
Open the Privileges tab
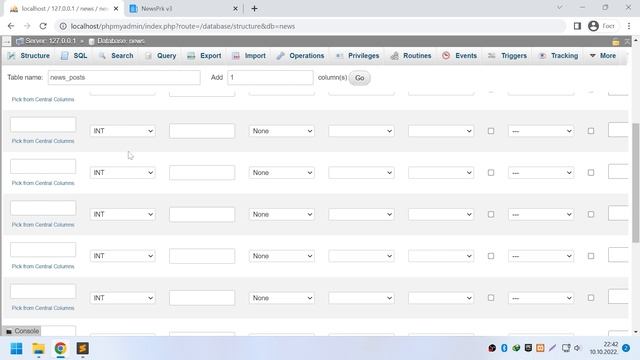[x=358, y=56]
